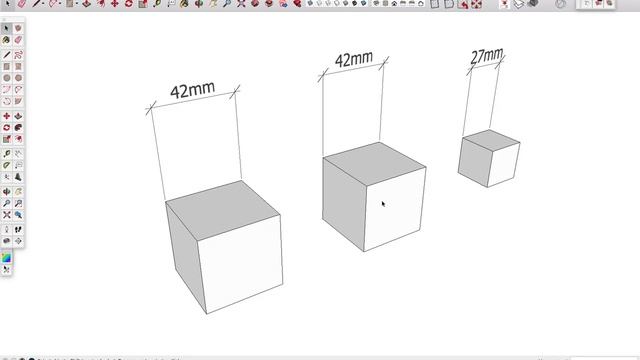The height and width of the screenshot is (360, 640).
Task: Choose the Freehand tool in left palette
Action: click(18, 55)
